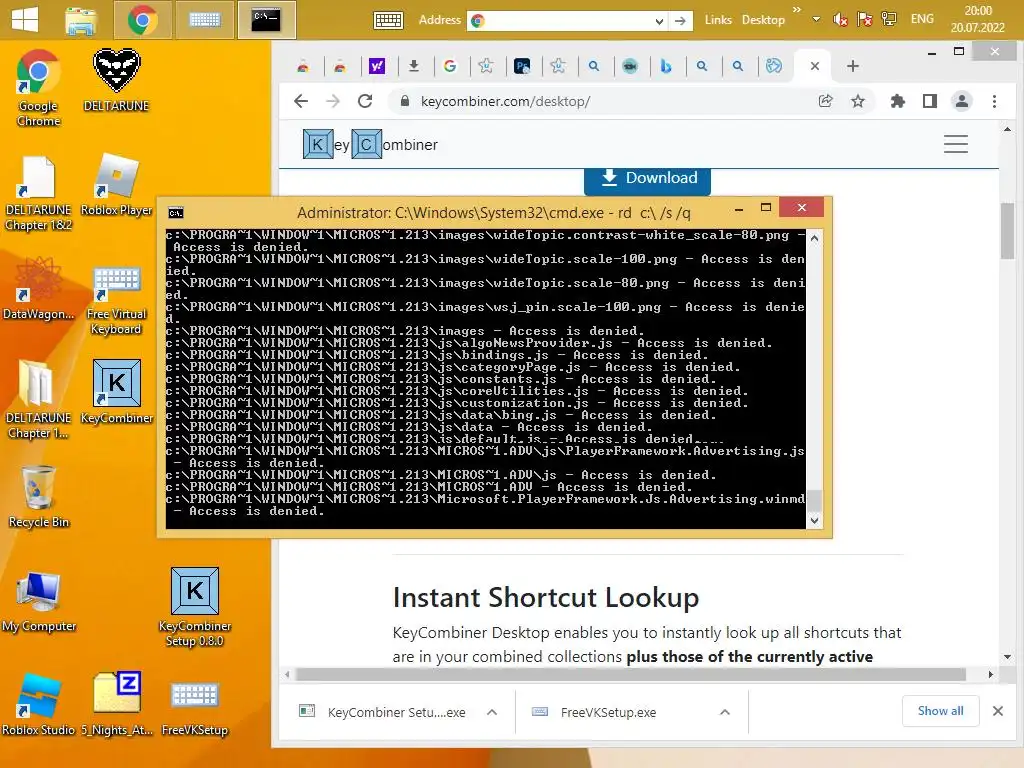Screen dimensions: 1024x768
Task: Select the Recycle Bin icon
Action: click(38, 496)
